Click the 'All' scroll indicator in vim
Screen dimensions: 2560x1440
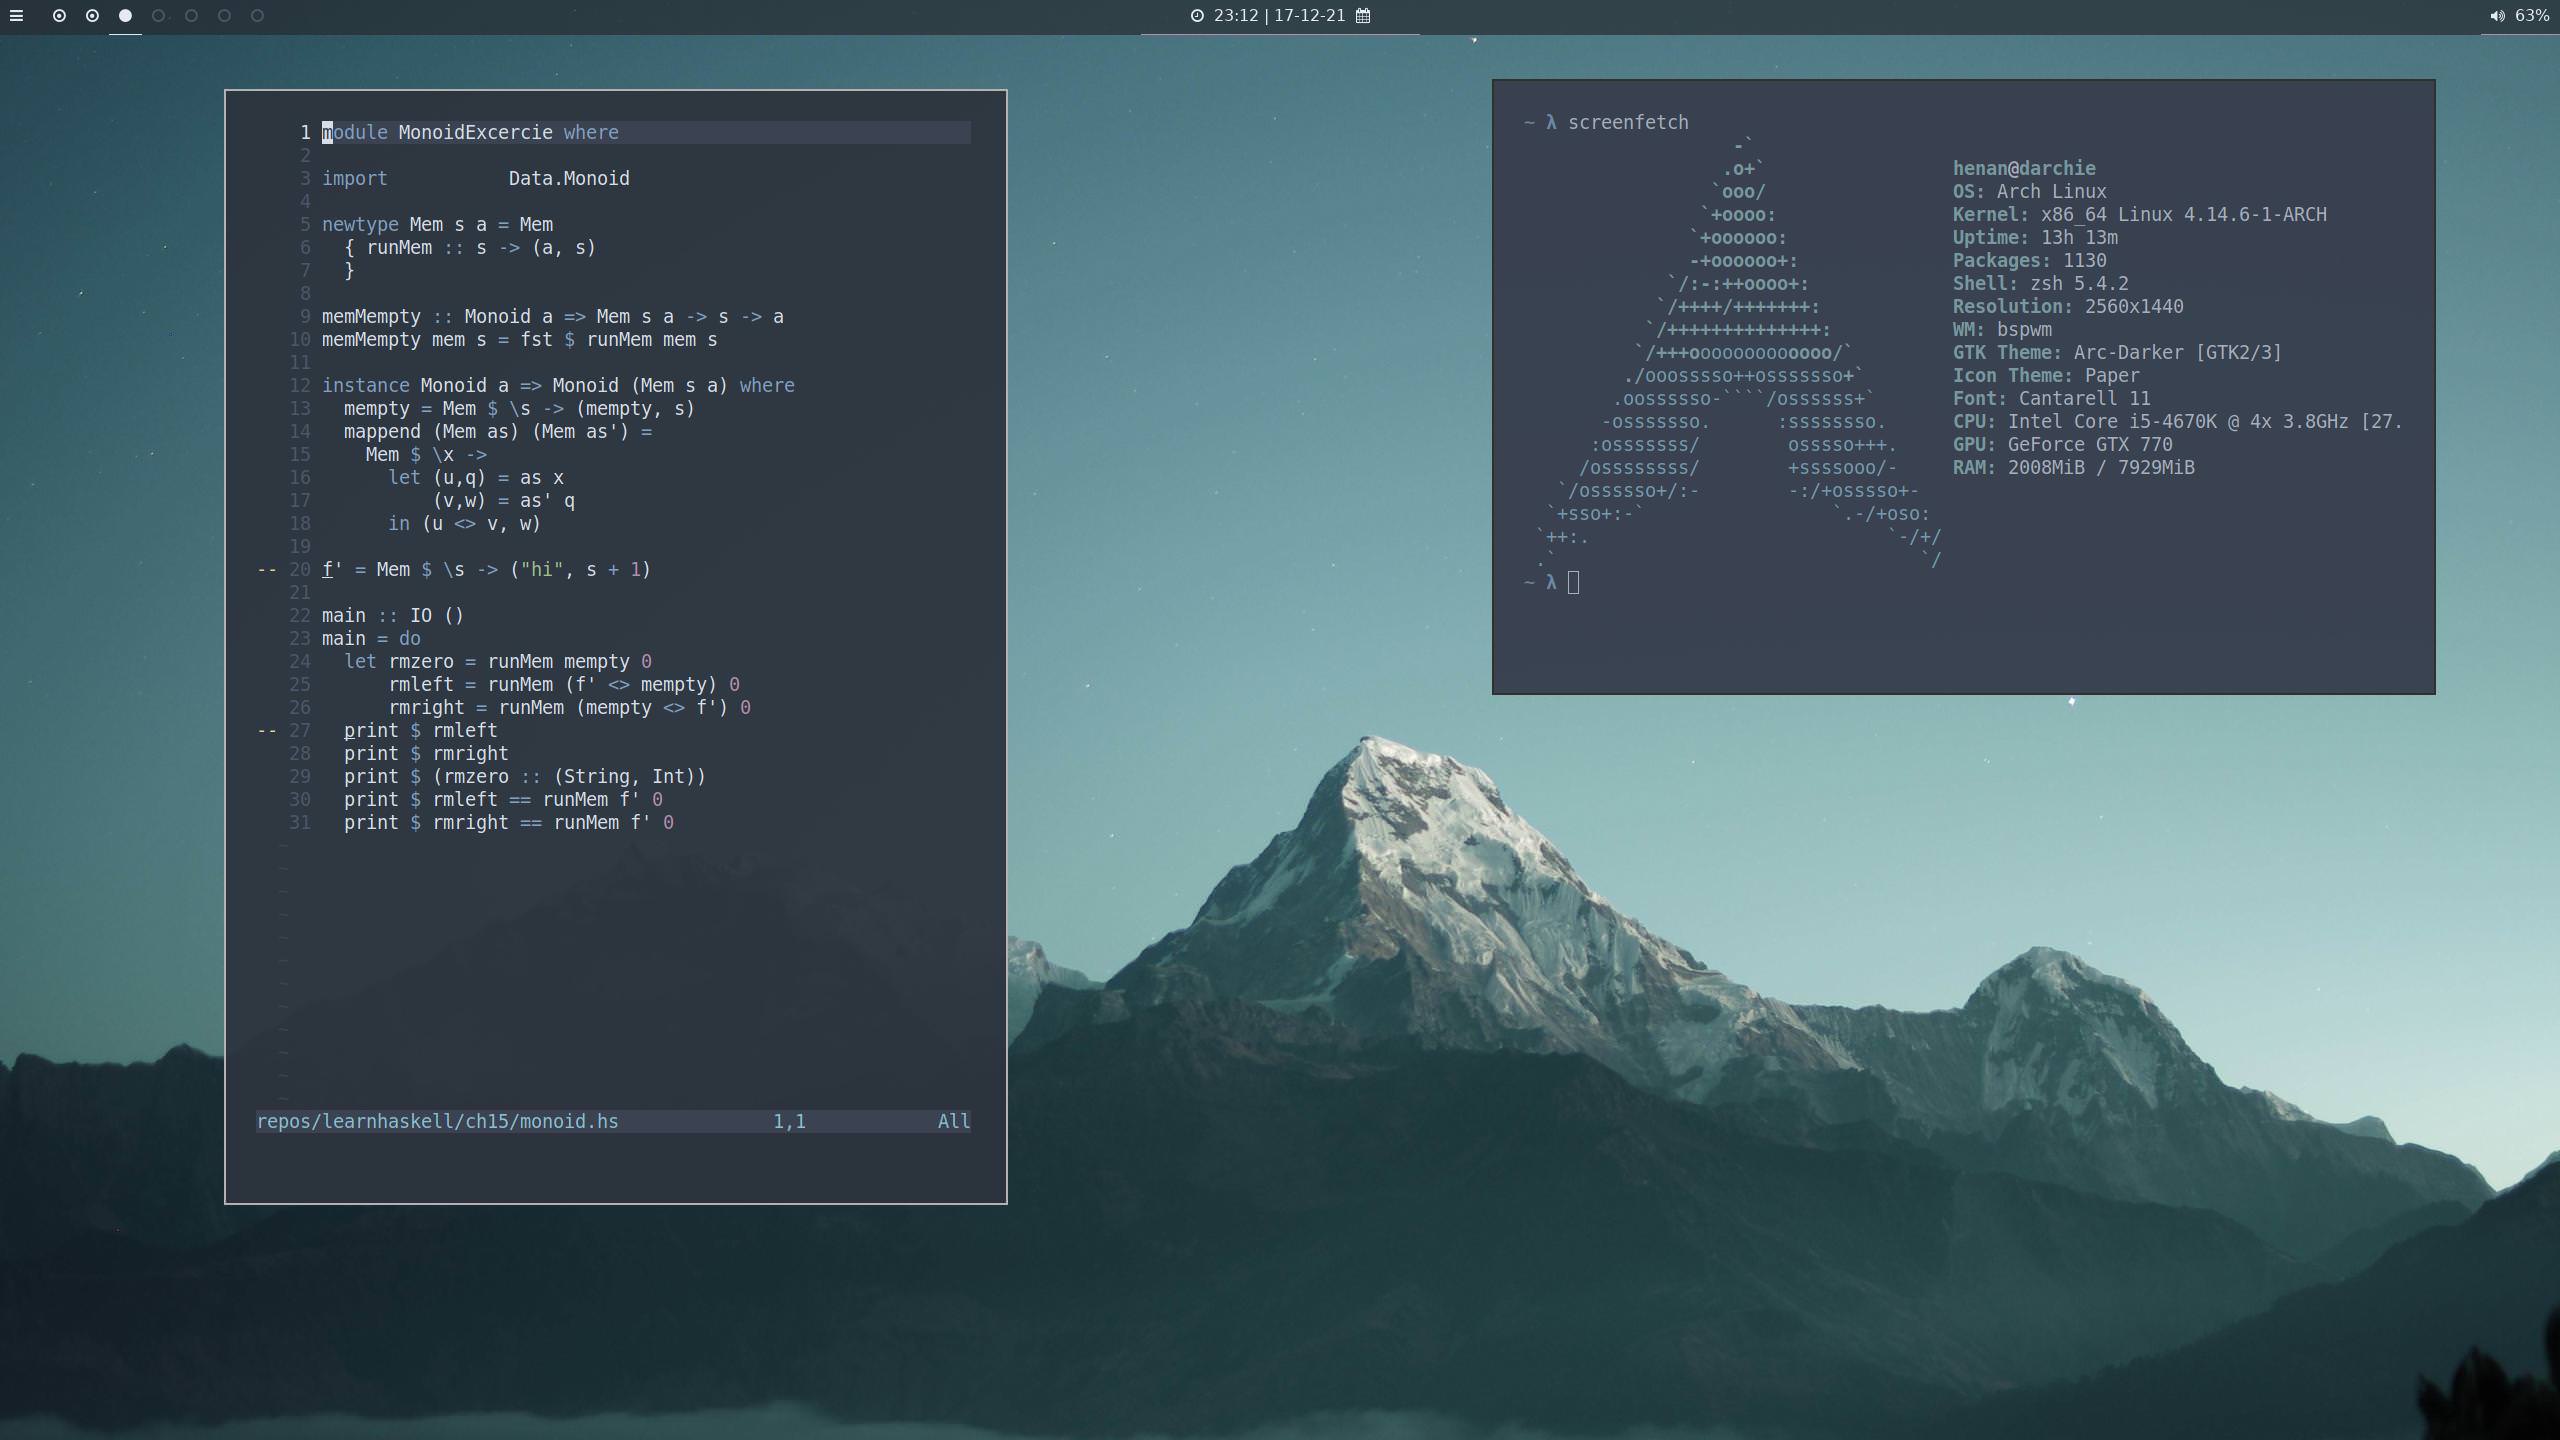pos(954,1121)
